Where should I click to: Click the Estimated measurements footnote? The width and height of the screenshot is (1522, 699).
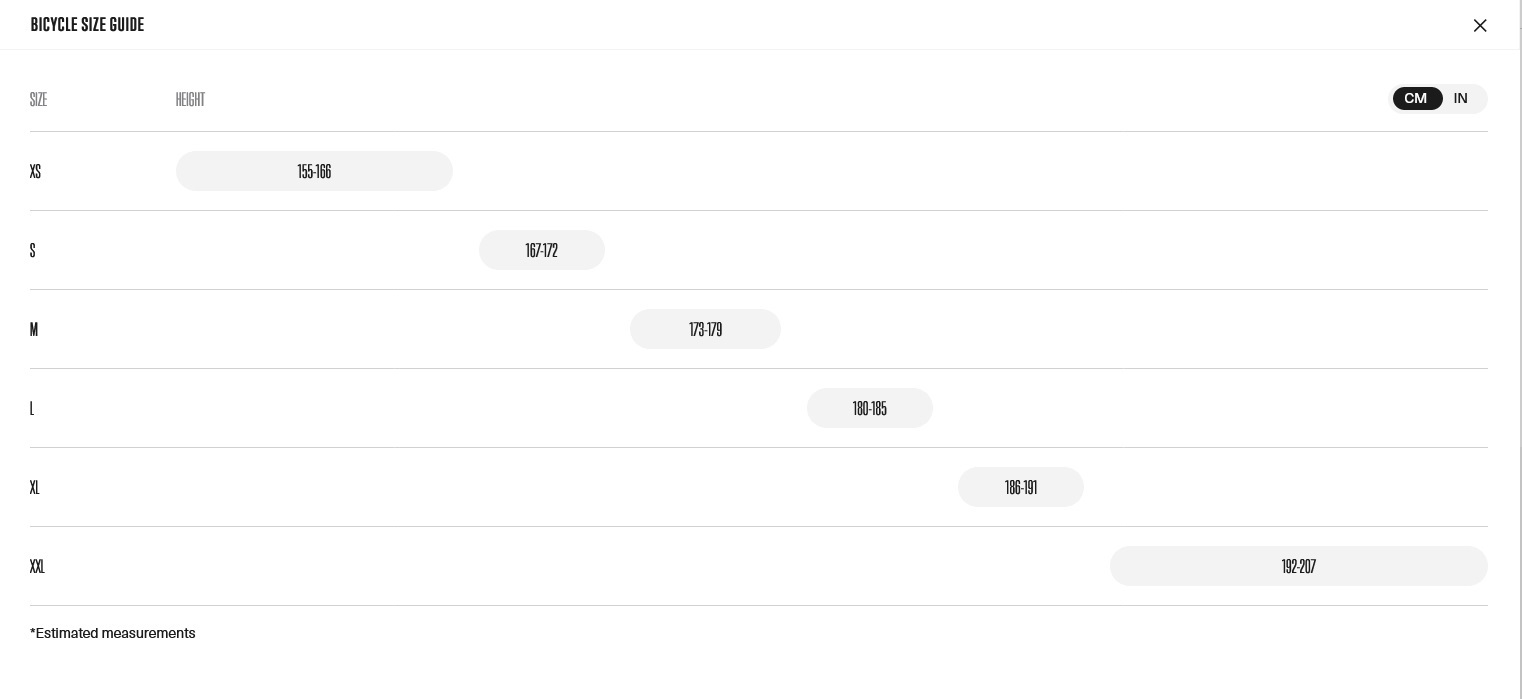coord(113,633)
